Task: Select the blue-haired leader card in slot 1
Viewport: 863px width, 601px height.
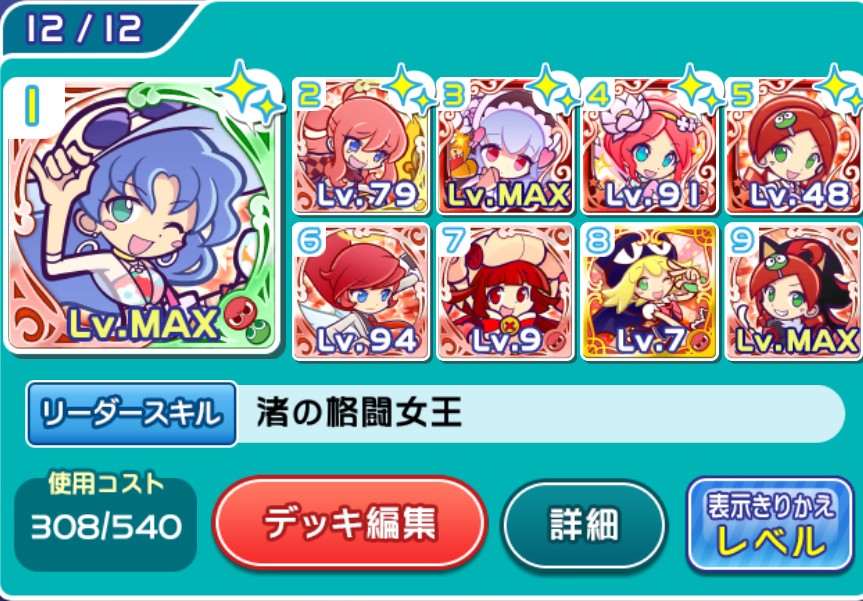Action: tap(142, 216)
